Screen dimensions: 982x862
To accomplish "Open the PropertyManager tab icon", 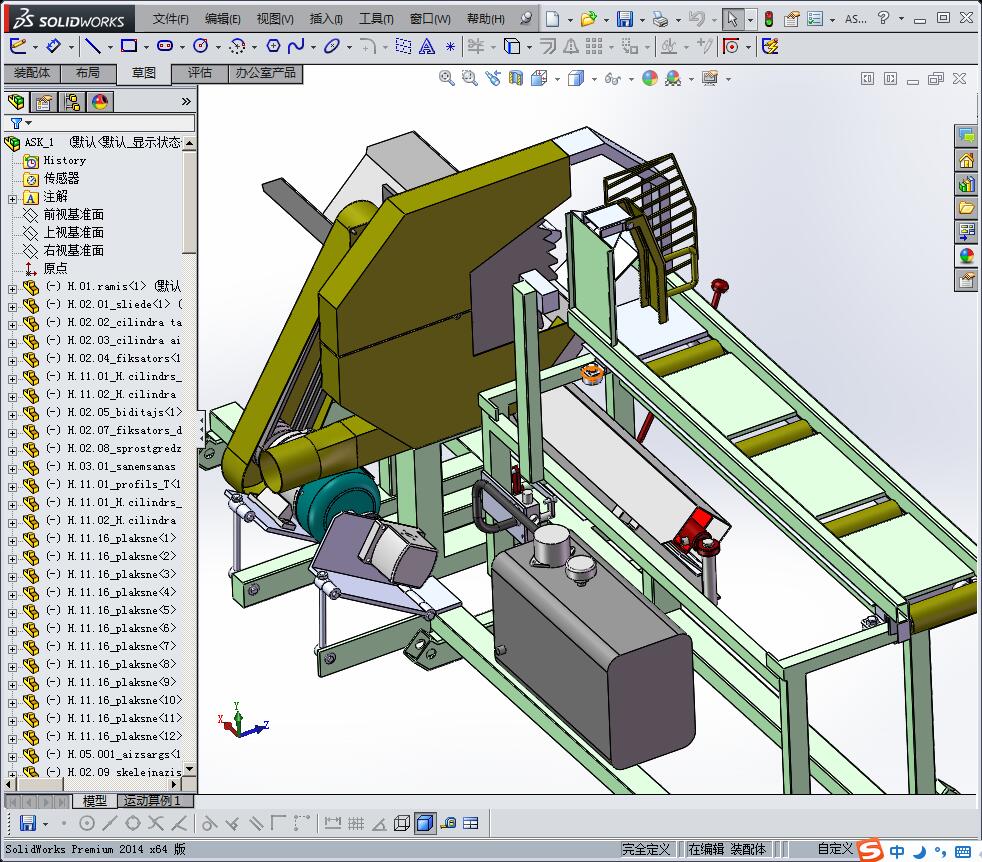I will (44, 102).
